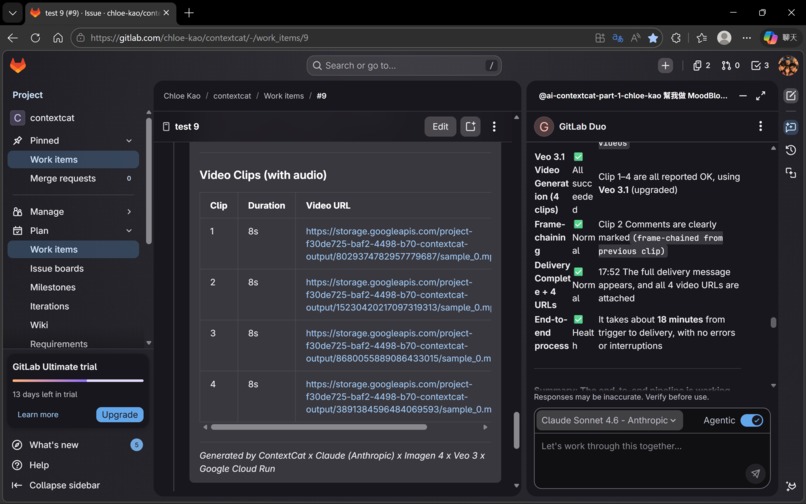Click the Upgrade button

pos(119,415)
